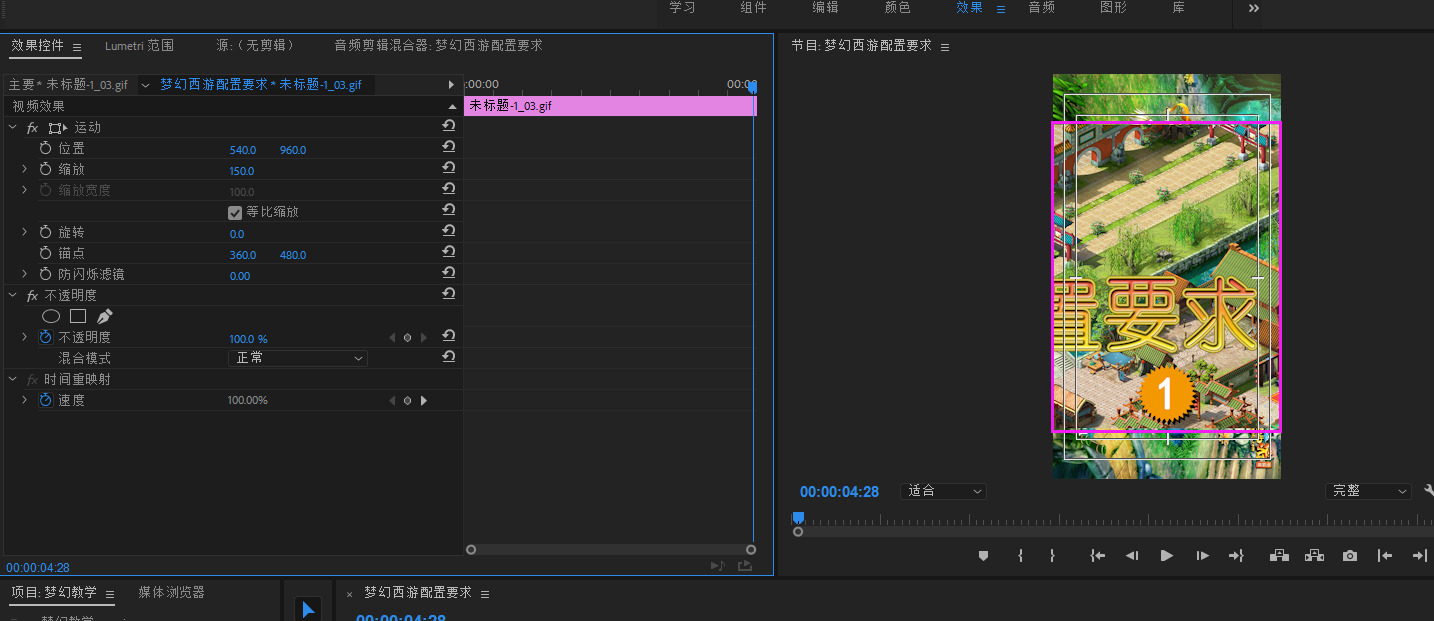Toggle the 等比缩放 checkbox
Screen dimensions: 1434x621
234,211
